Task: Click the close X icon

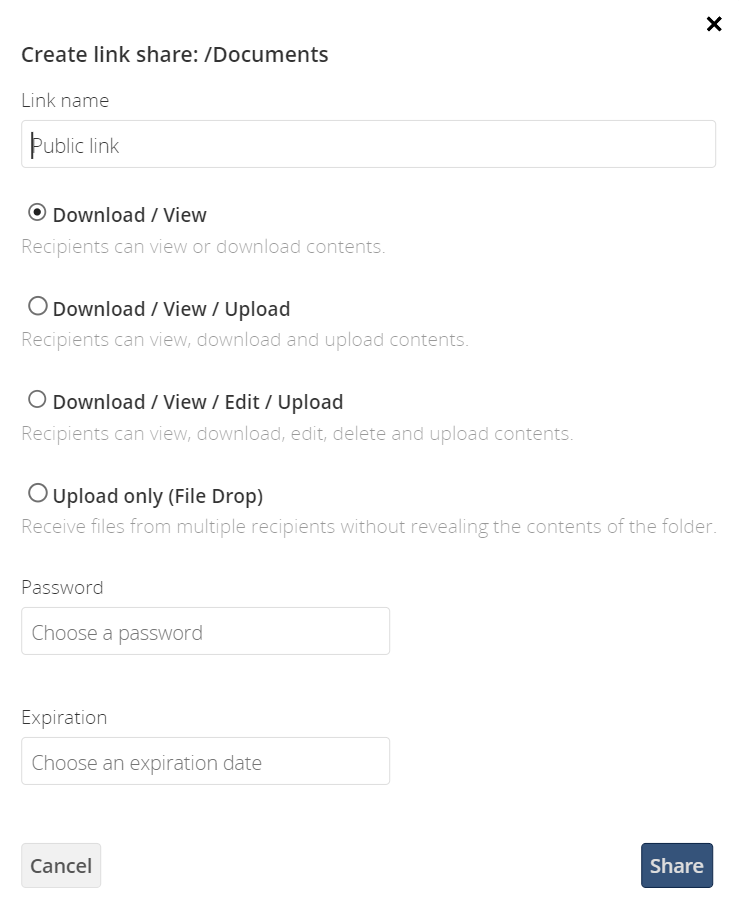Action: (x=714, y=24)
